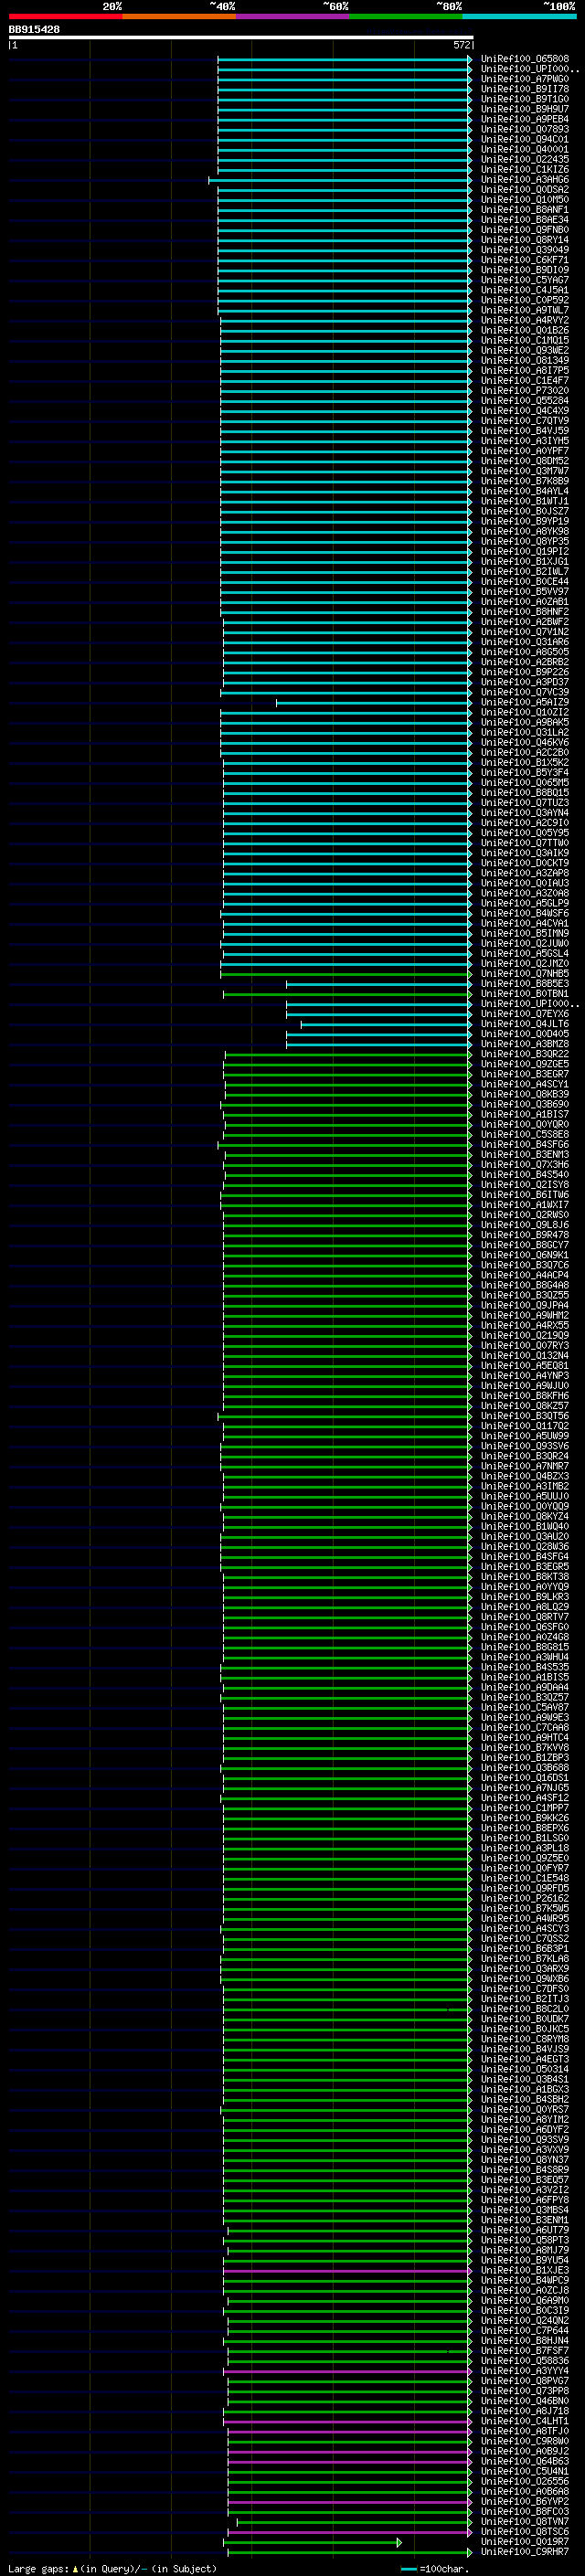Open hit UniRef100_B9II78
The image size is (585, 2576).
(x=524, y=89)
